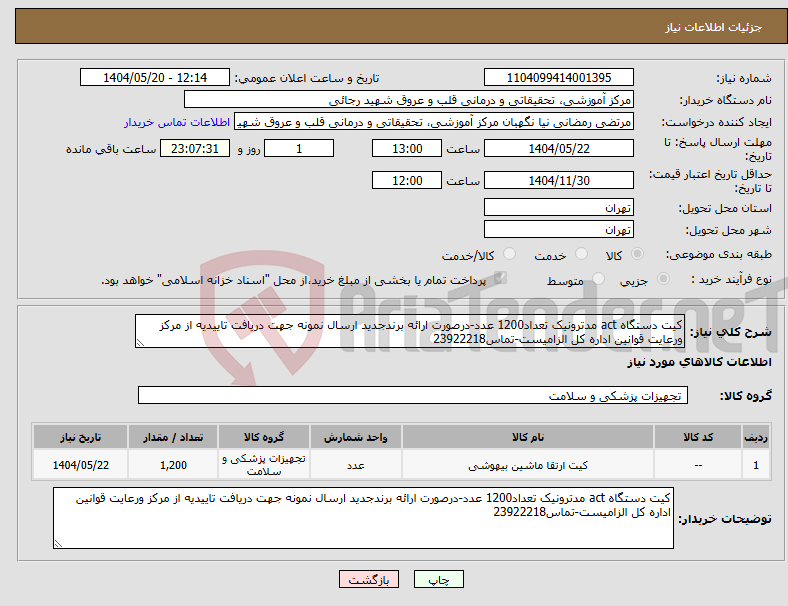
Task: Click the remaining time 23:07:31 field
Action: point(195,148)
